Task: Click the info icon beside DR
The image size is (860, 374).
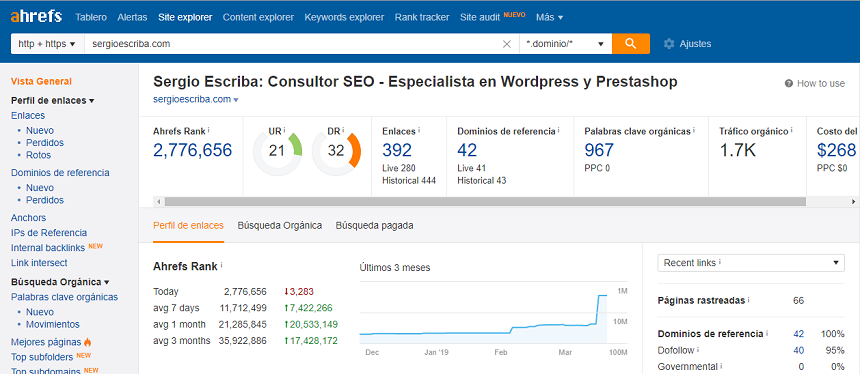Action: (x=343, y=130)
